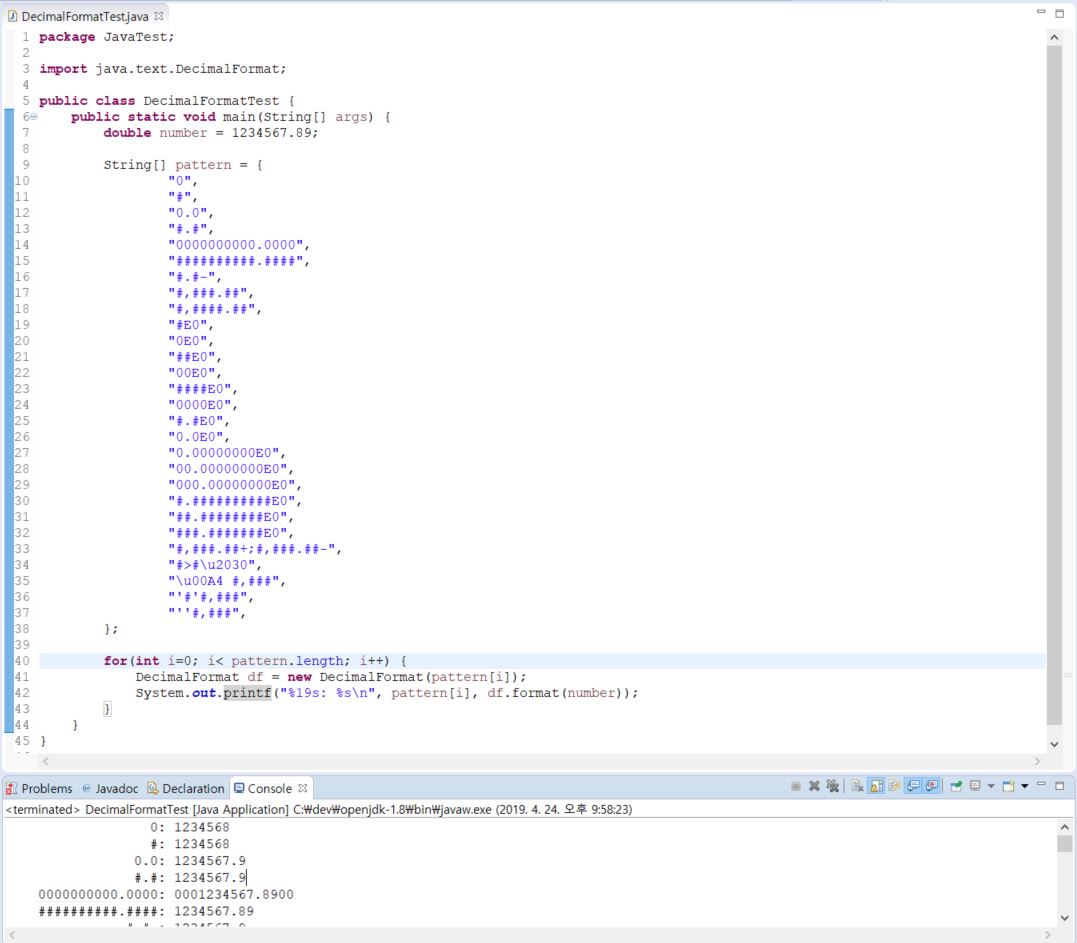1077x943 pixels.
Task: Click the Java file icon on editor tab
Action: (x=12, y=16)
